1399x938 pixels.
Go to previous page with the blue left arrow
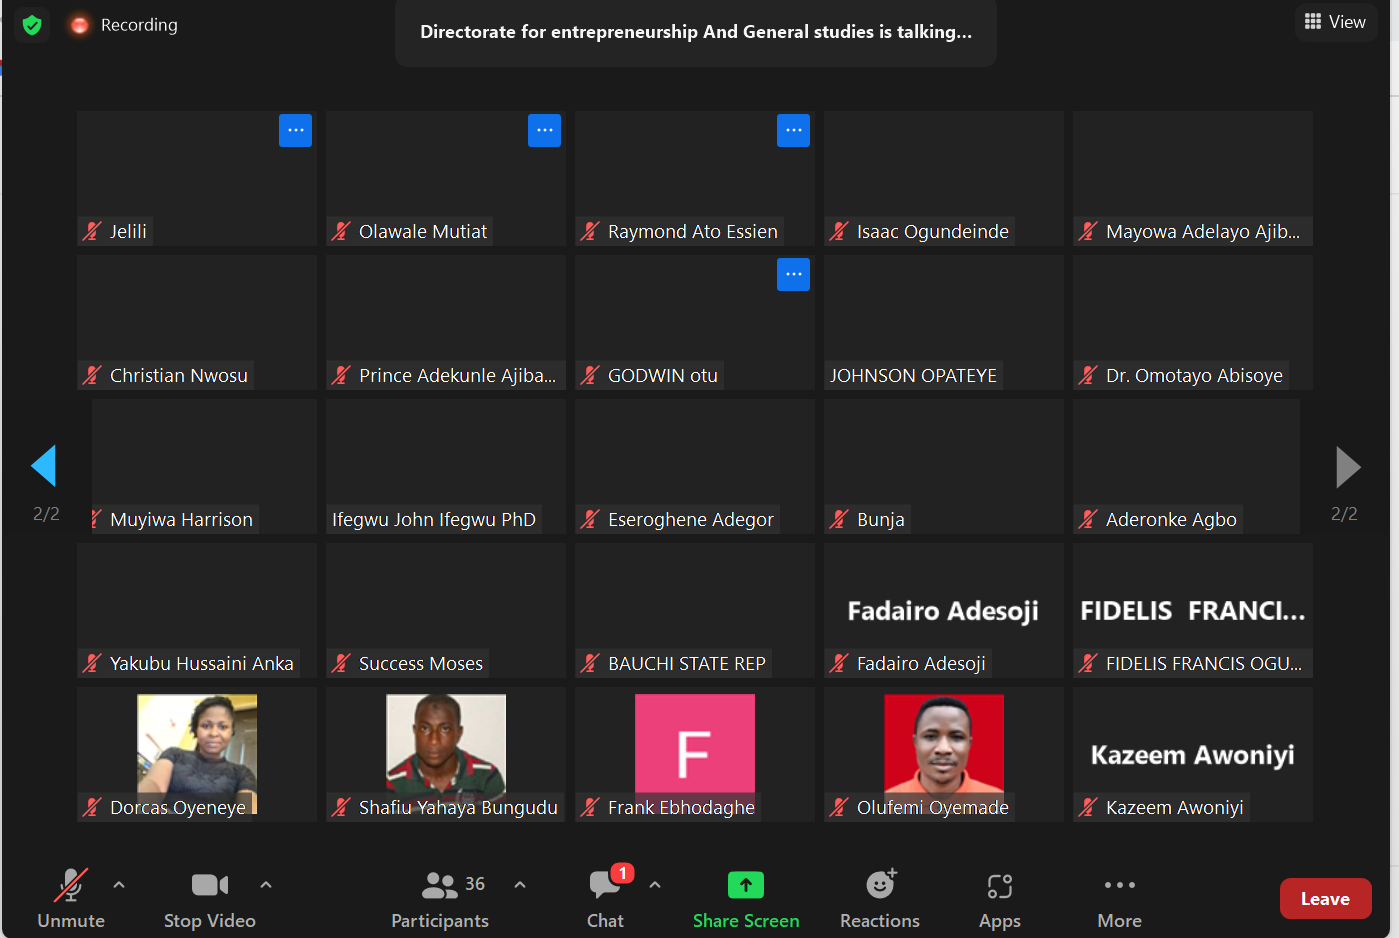coord(44,466)
